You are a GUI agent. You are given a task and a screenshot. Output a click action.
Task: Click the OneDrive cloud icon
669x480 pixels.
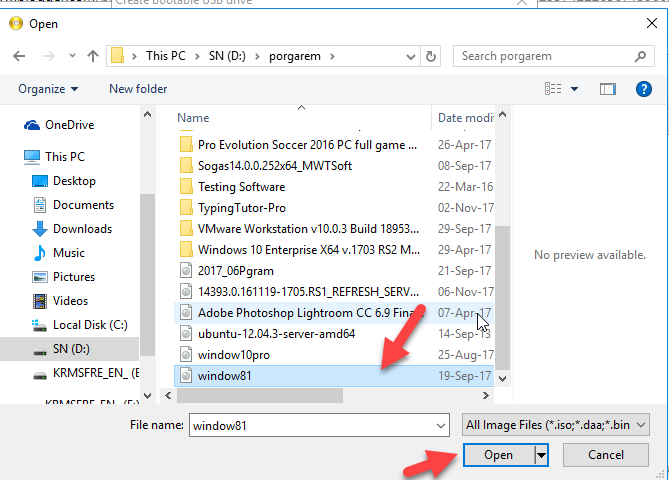coord(32,125)
